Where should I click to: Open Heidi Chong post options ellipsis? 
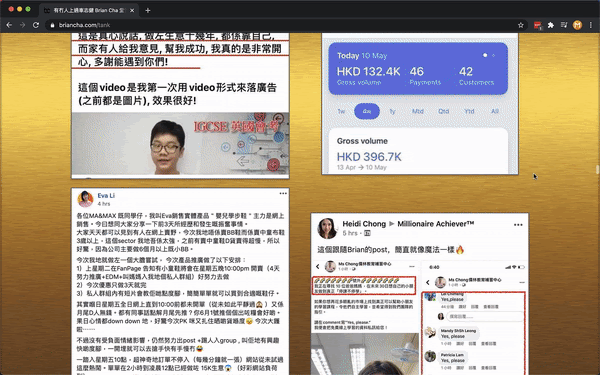click(518, 225)
